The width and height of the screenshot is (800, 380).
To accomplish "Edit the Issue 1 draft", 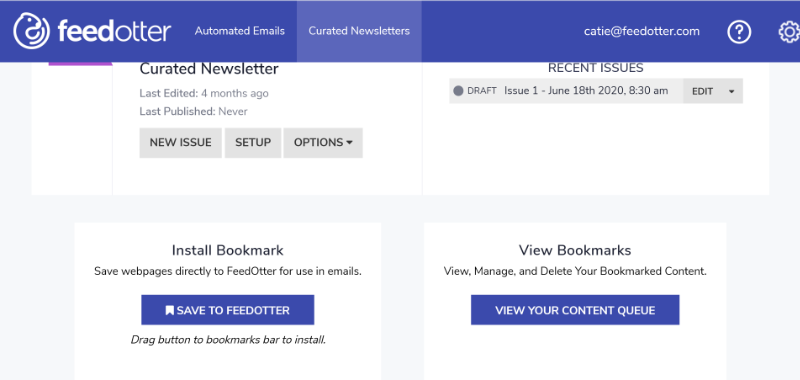I will 703,91.
